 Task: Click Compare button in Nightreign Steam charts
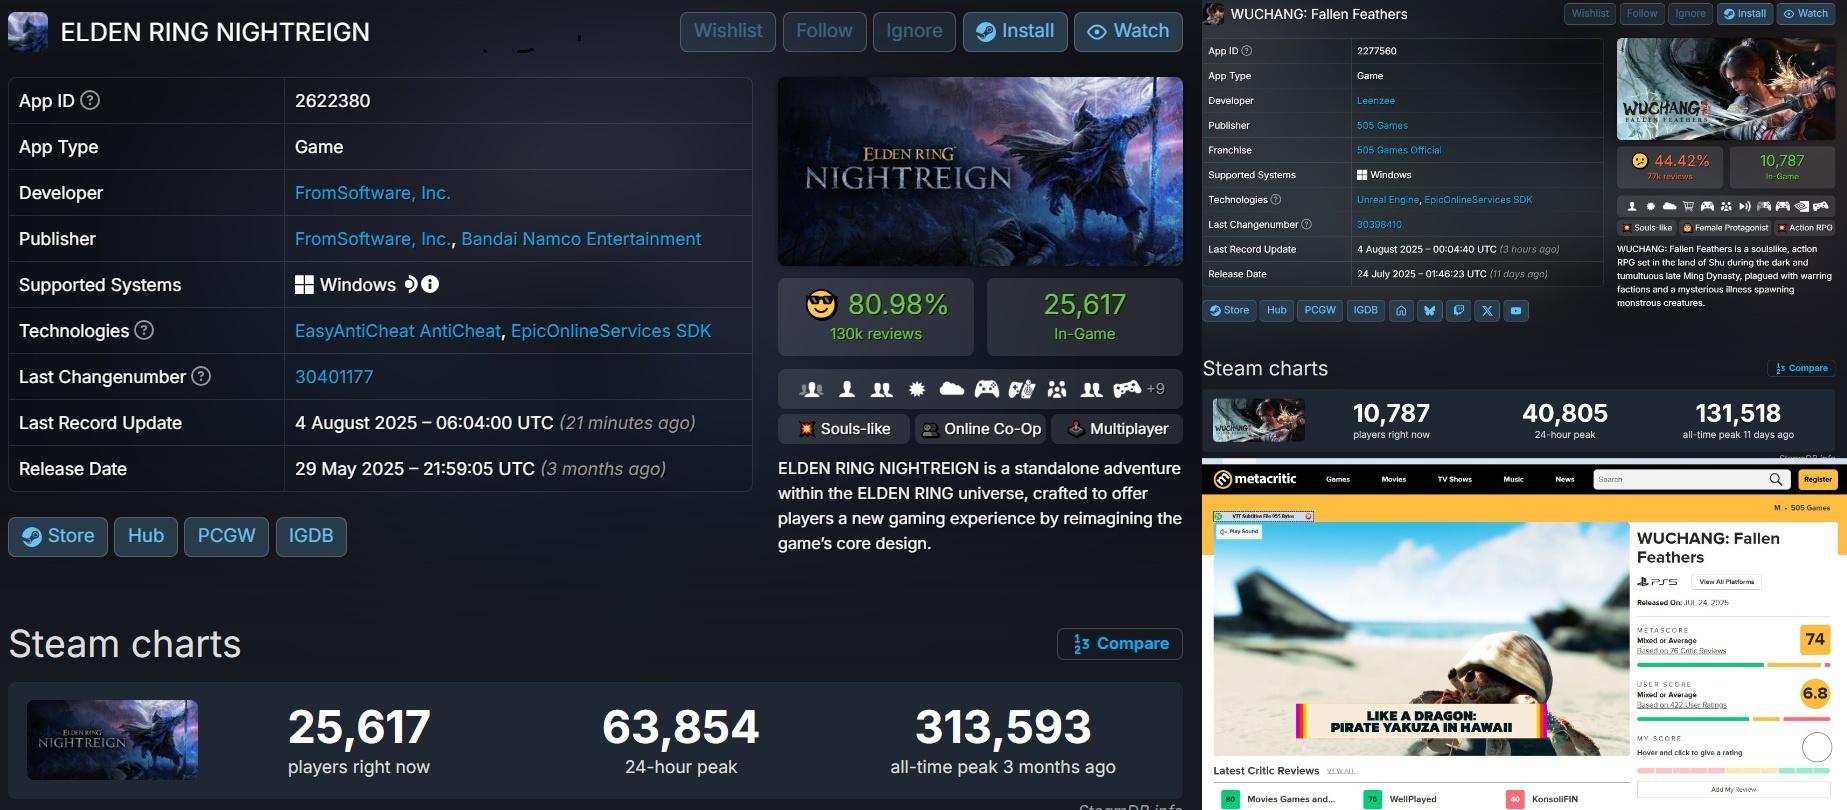(1120, 644)
